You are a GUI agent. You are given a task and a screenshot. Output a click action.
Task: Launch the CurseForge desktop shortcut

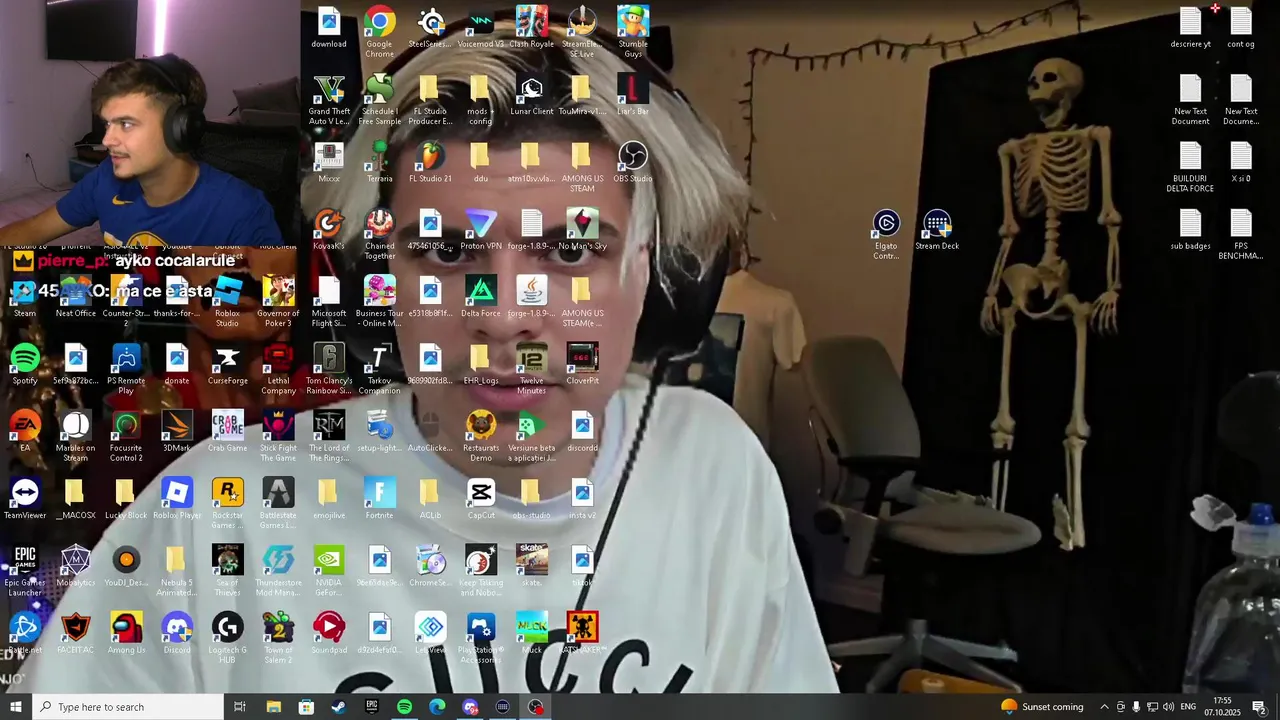[227, 363]
